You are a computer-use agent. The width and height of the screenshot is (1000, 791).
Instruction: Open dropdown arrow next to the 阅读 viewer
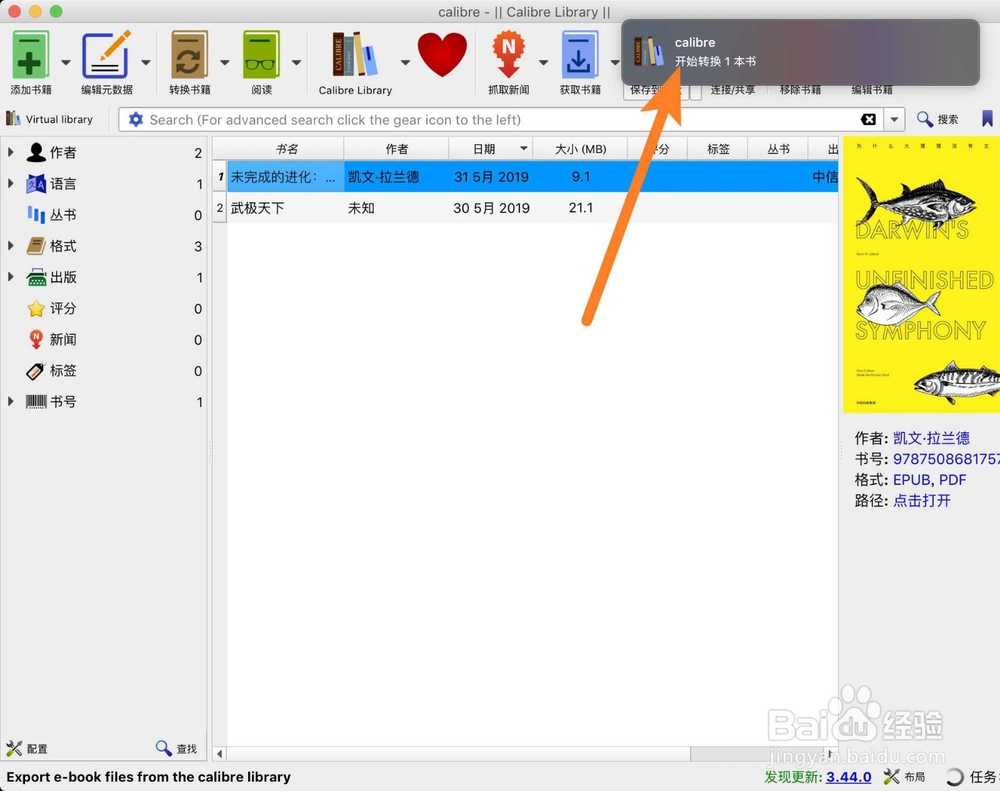click(297, 63)
